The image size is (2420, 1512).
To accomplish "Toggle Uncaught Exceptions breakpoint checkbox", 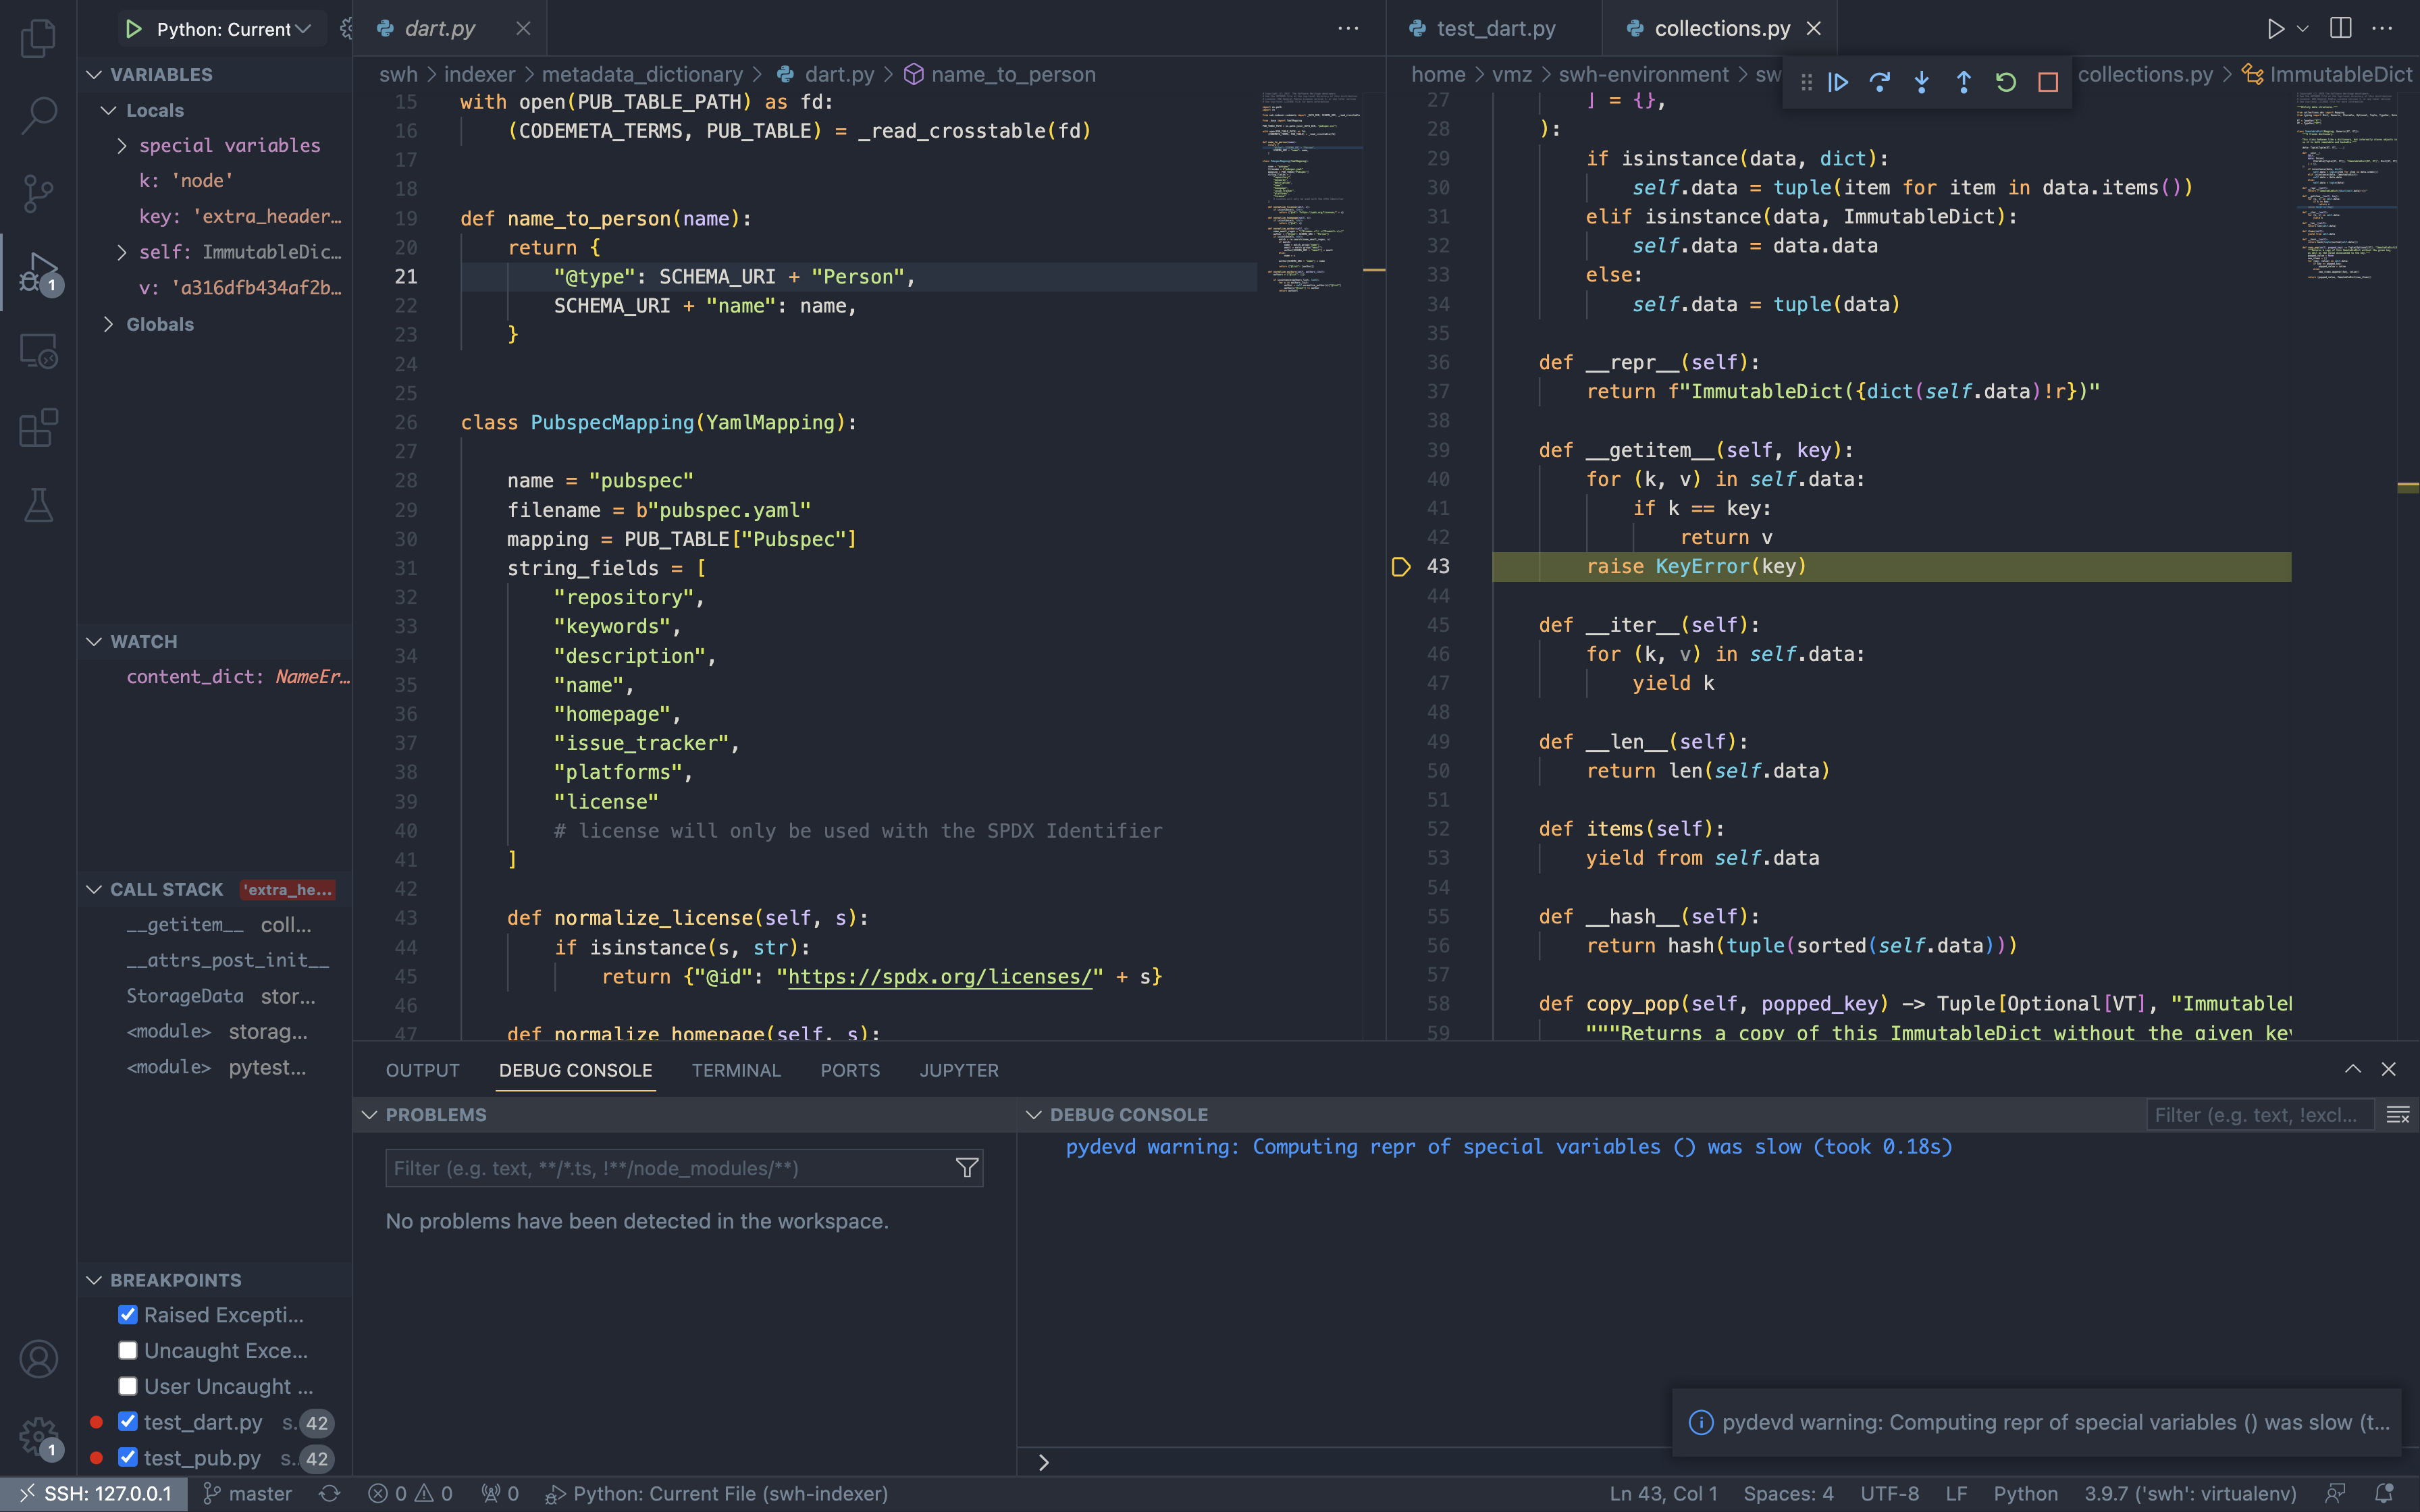I will (128, 1351).
